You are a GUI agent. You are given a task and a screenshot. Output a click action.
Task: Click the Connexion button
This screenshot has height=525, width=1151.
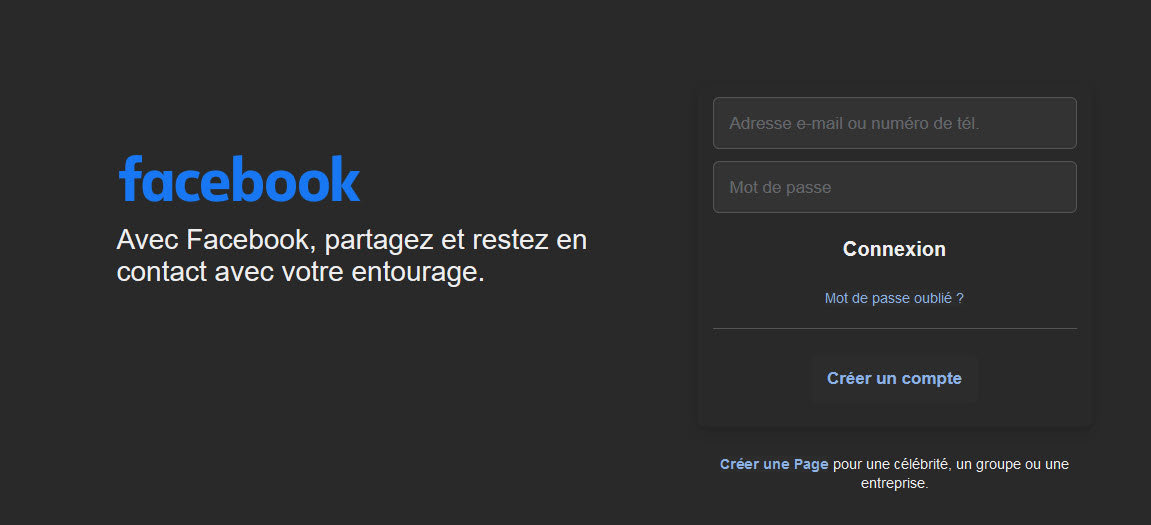tap(894, 249)
